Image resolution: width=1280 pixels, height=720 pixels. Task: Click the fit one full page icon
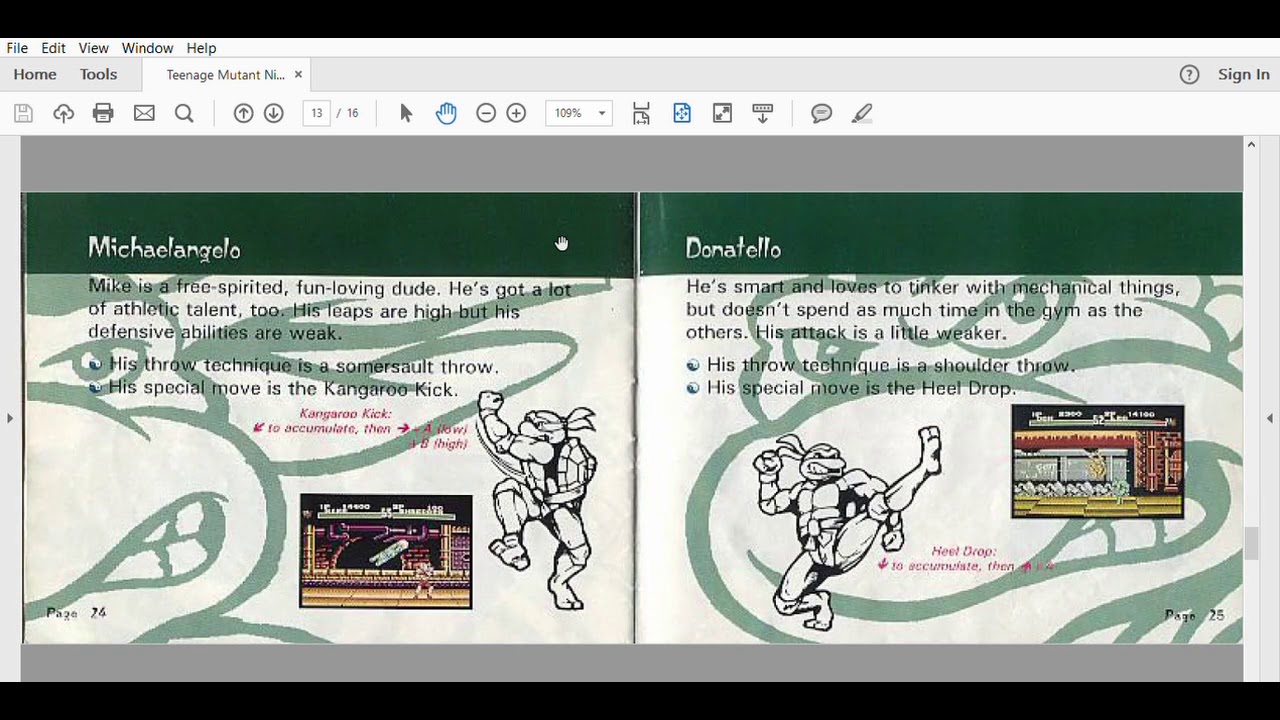682,113
